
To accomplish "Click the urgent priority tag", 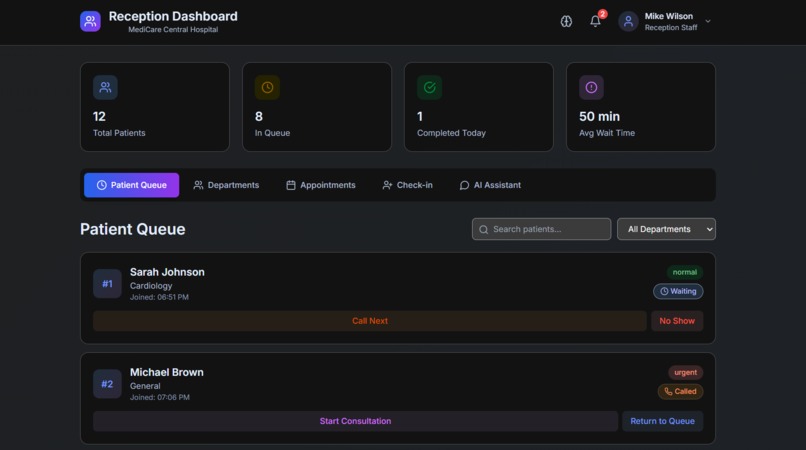I will tap(685, 372).
